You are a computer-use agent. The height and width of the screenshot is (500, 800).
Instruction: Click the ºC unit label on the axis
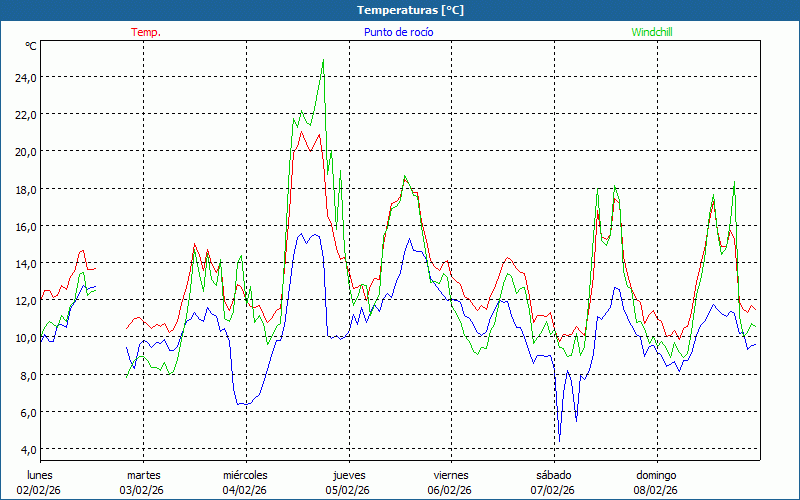click(x=31, y=46)
